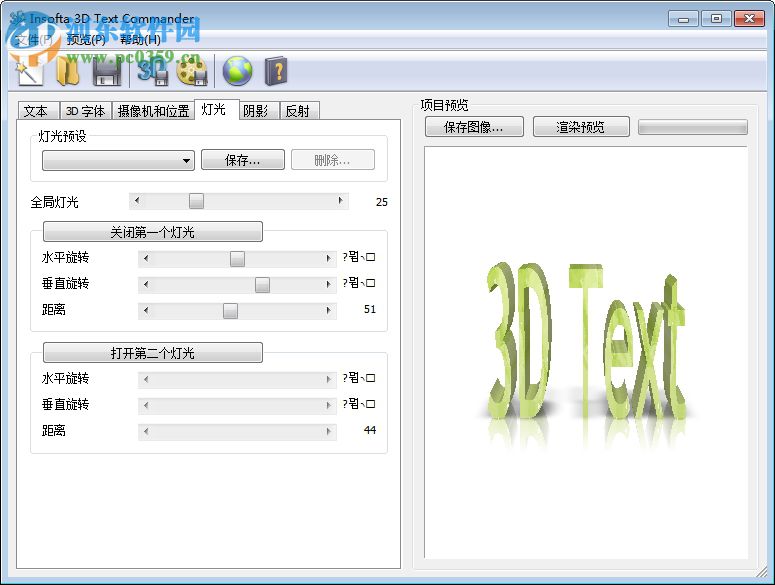
Task: Open the 帮助(H) menu
Action: click(140, 40)
